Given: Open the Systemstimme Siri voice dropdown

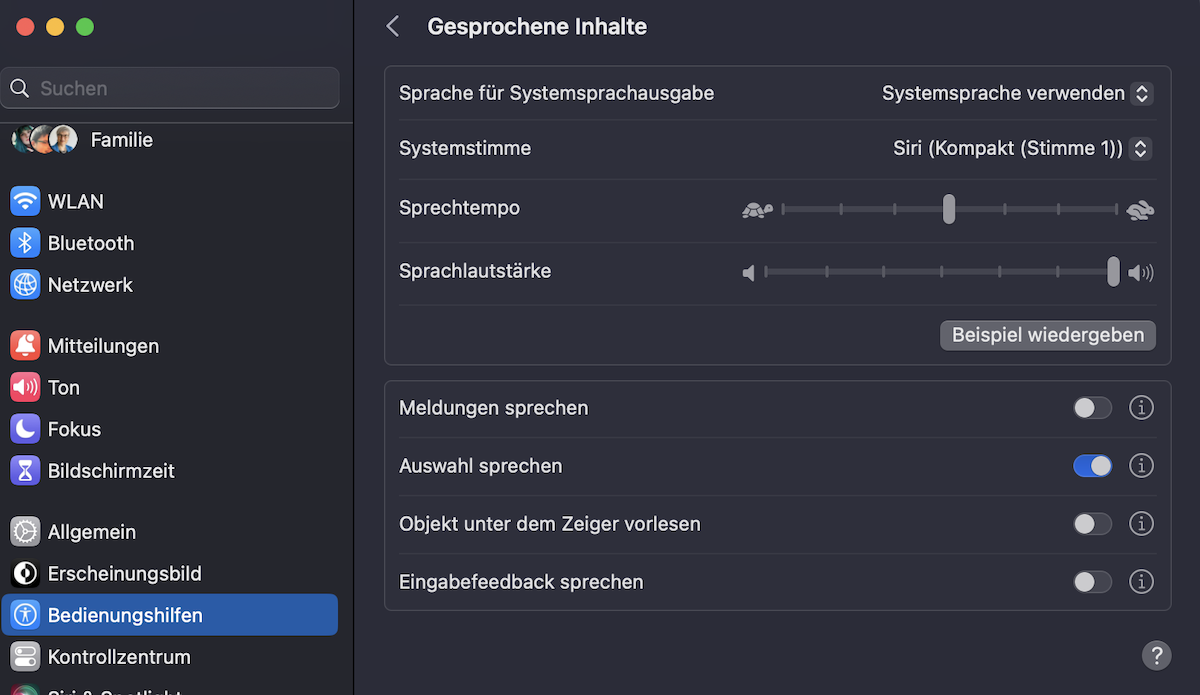Looking at the screenshot, I should [x=1022, y=148].
